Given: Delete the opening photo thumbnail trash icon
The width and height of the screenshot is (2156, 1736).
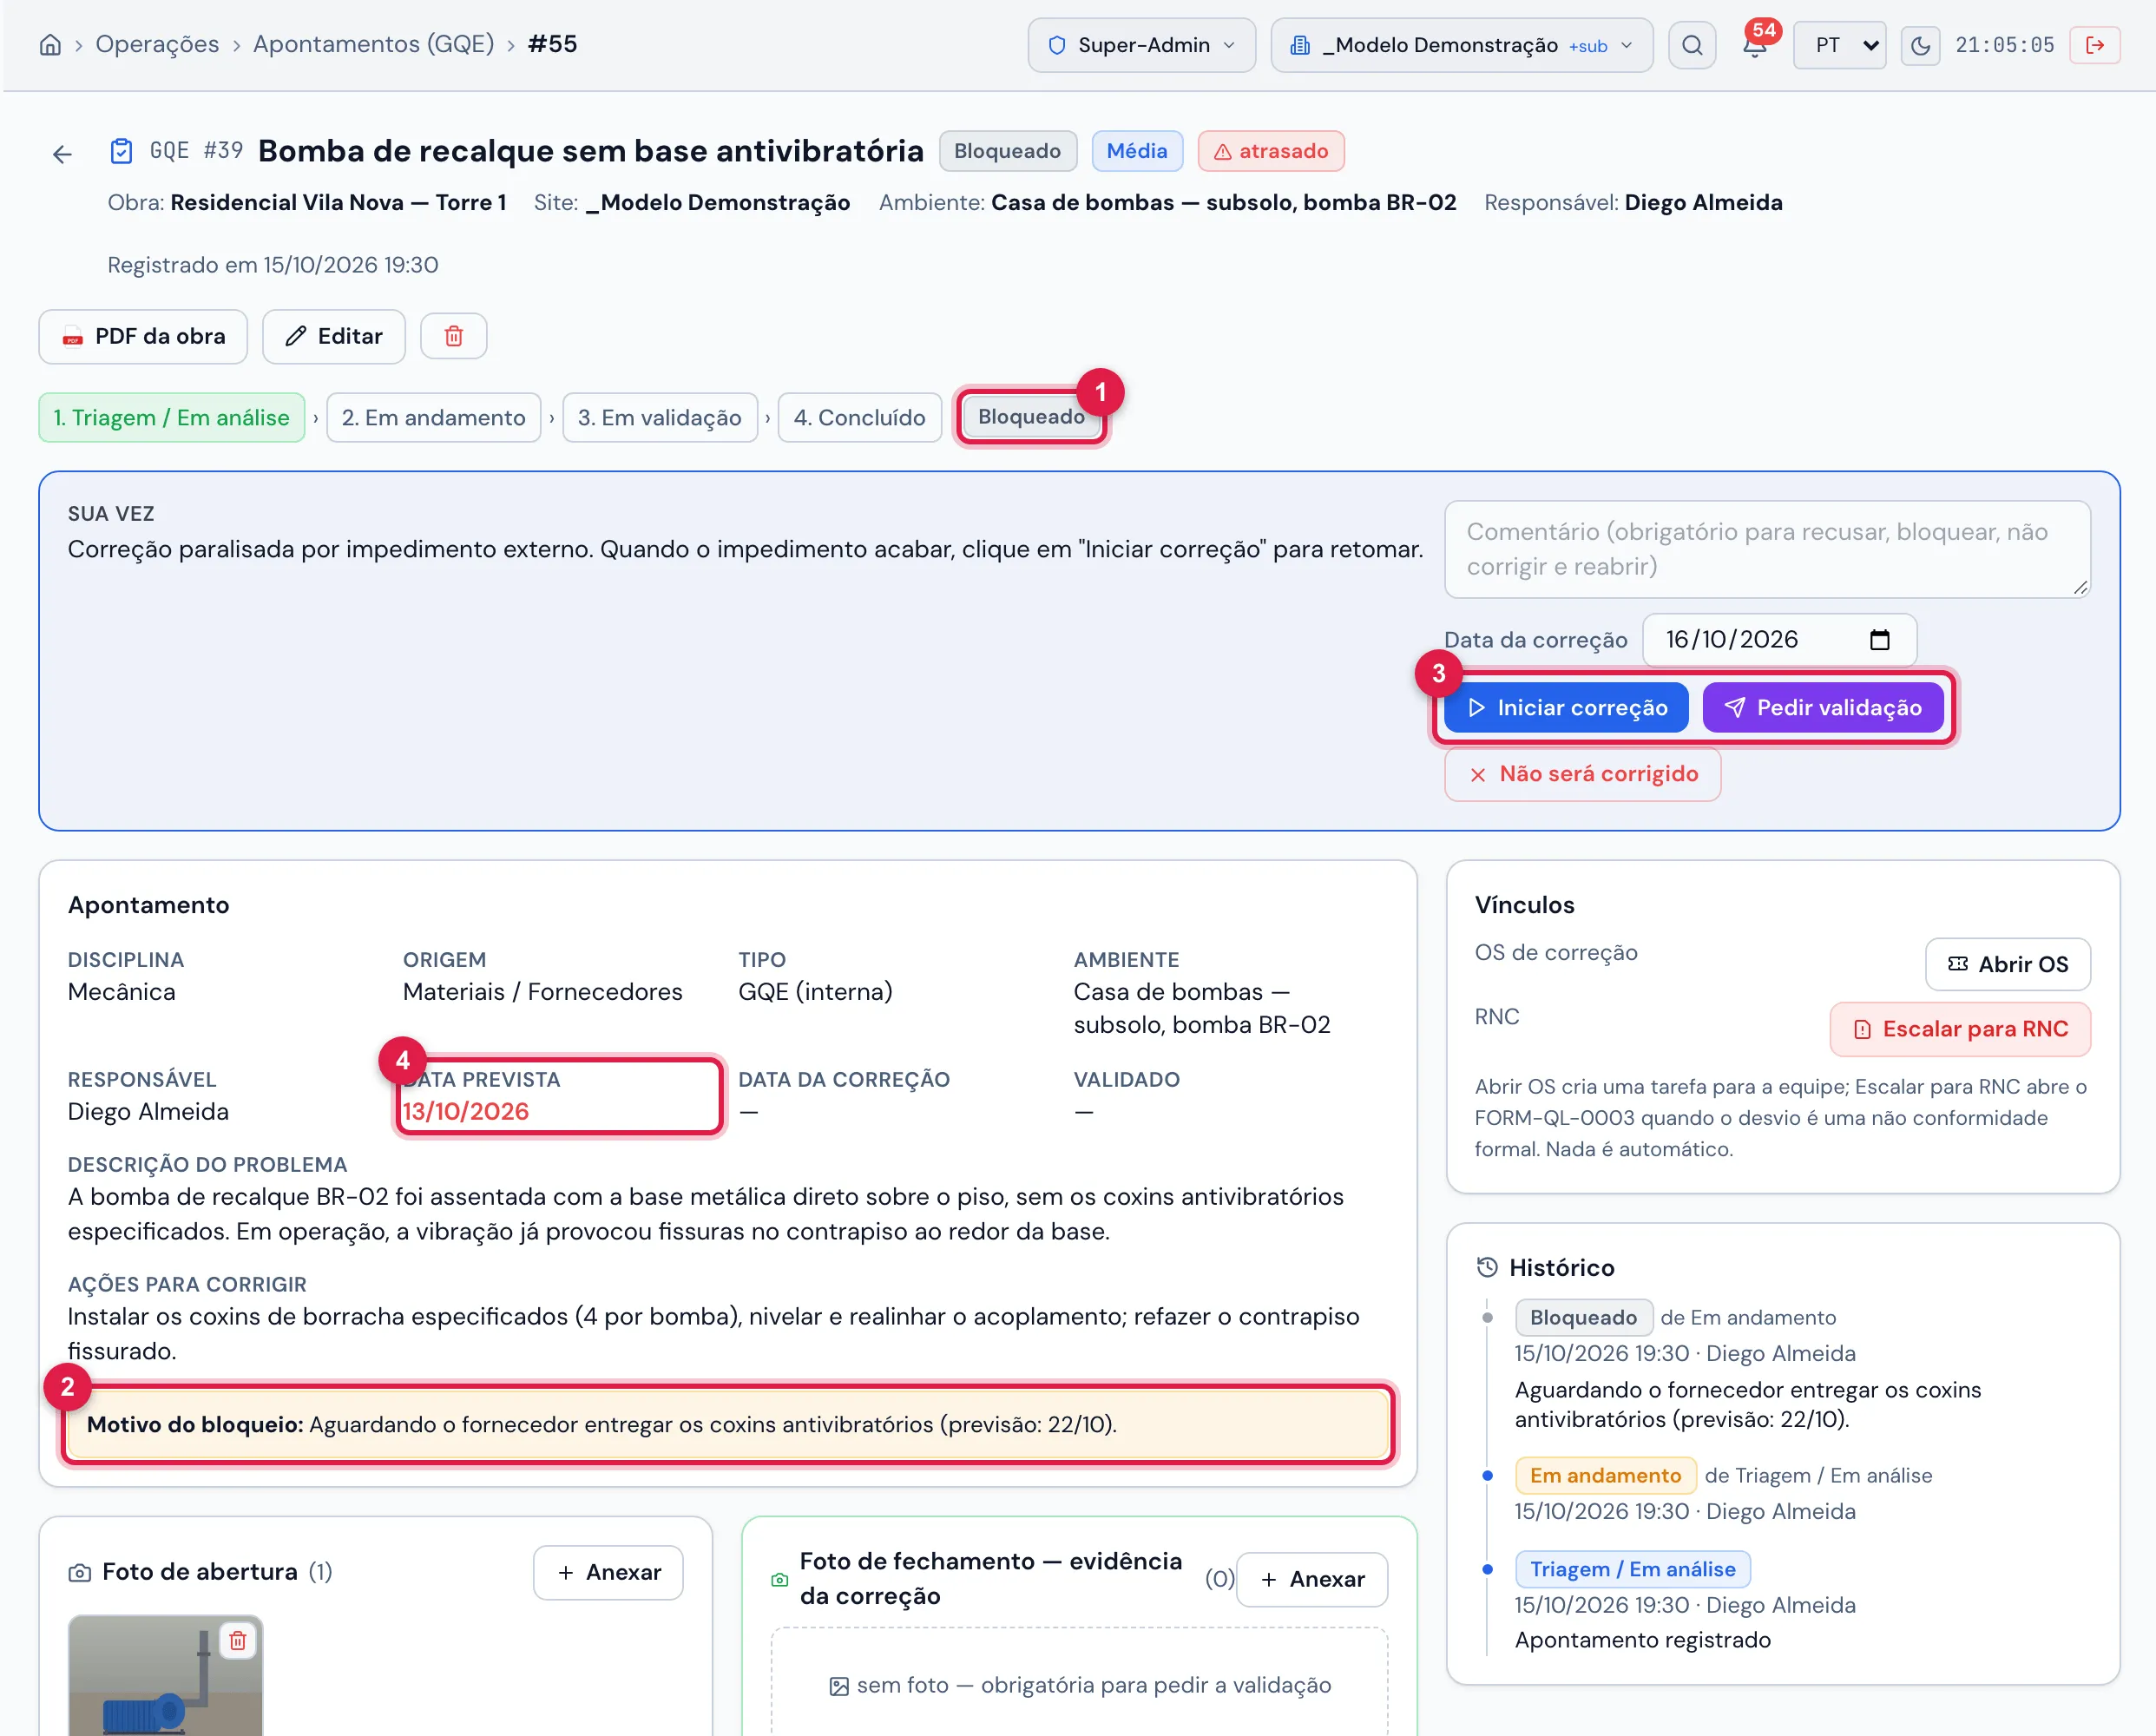Looking at the screenshot, I should [x=238, y=1641].
